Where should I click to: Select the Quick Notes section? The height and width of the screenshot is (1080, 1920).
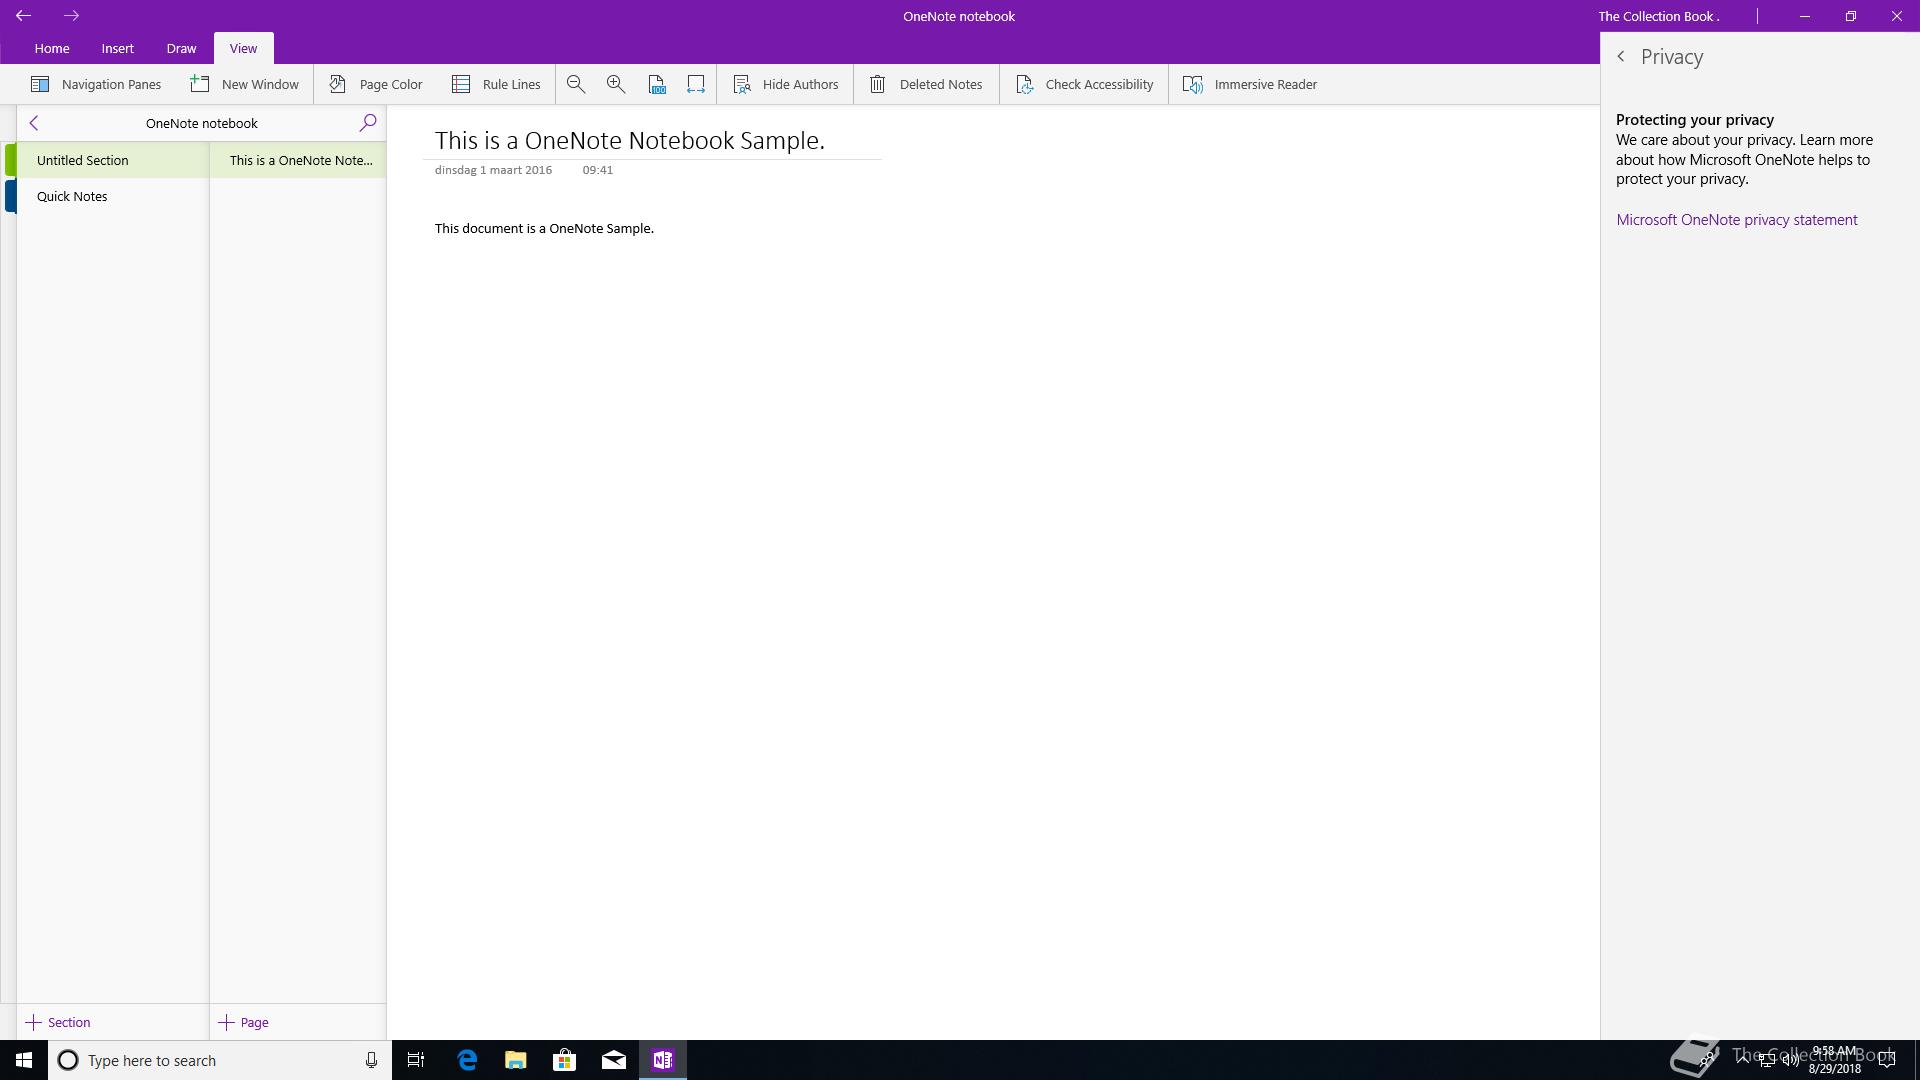point(72,196)
